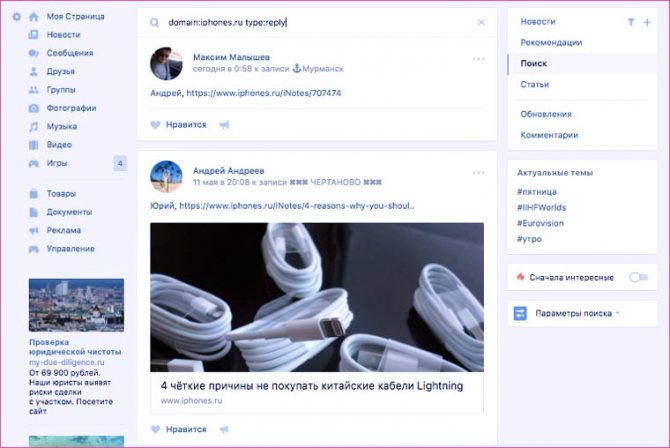Open Сообщения in the left sidebar
The width and height of the screenshot is (670, 448).
pos(70,53)
